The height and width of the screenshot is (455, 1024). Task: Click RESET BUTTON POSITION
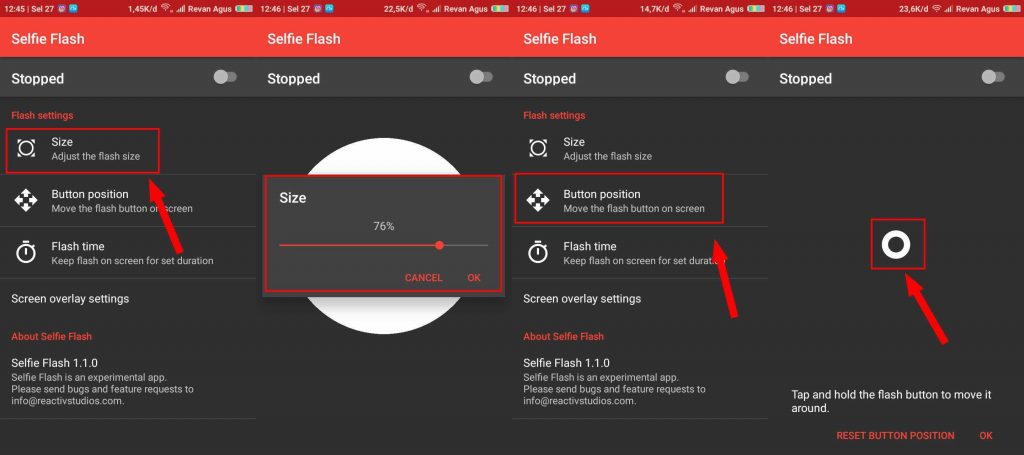click(x=895, y=435)
